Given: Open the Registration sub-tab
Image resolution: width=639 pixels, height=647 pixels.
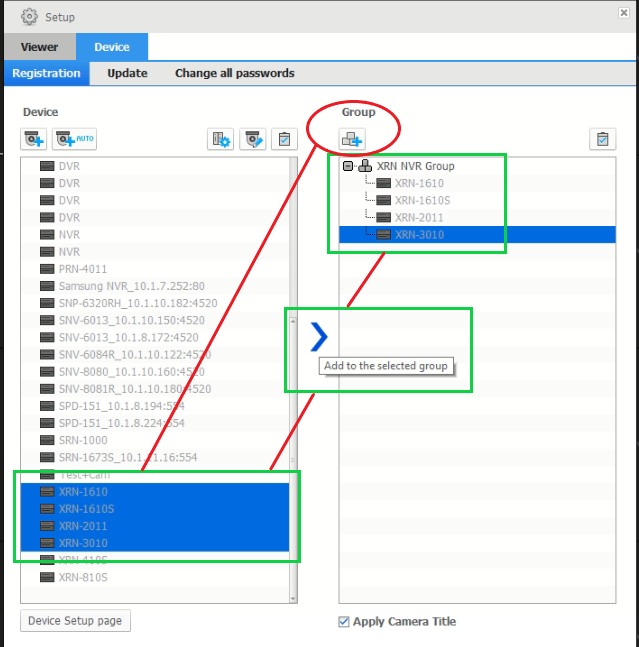Looking at the screenshot, I should click(47, 73).
